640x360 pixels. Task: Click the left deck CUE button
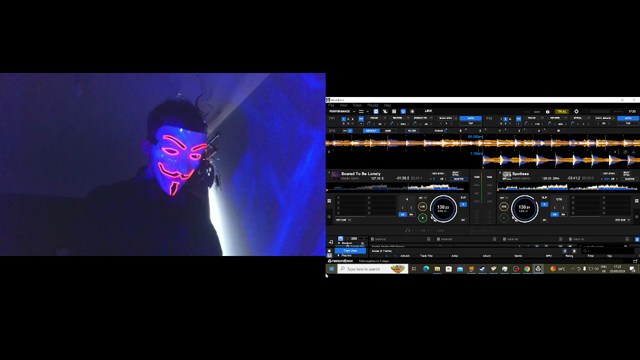coord(422,207)
